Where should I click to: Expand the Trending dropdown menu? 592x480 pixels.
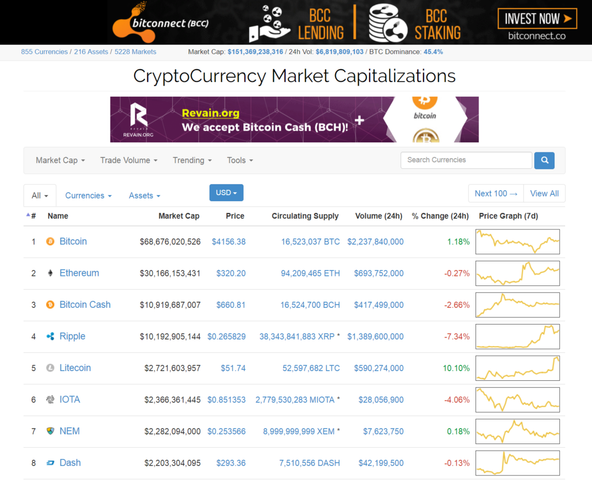pyautogui.click(x=192, y=161)
